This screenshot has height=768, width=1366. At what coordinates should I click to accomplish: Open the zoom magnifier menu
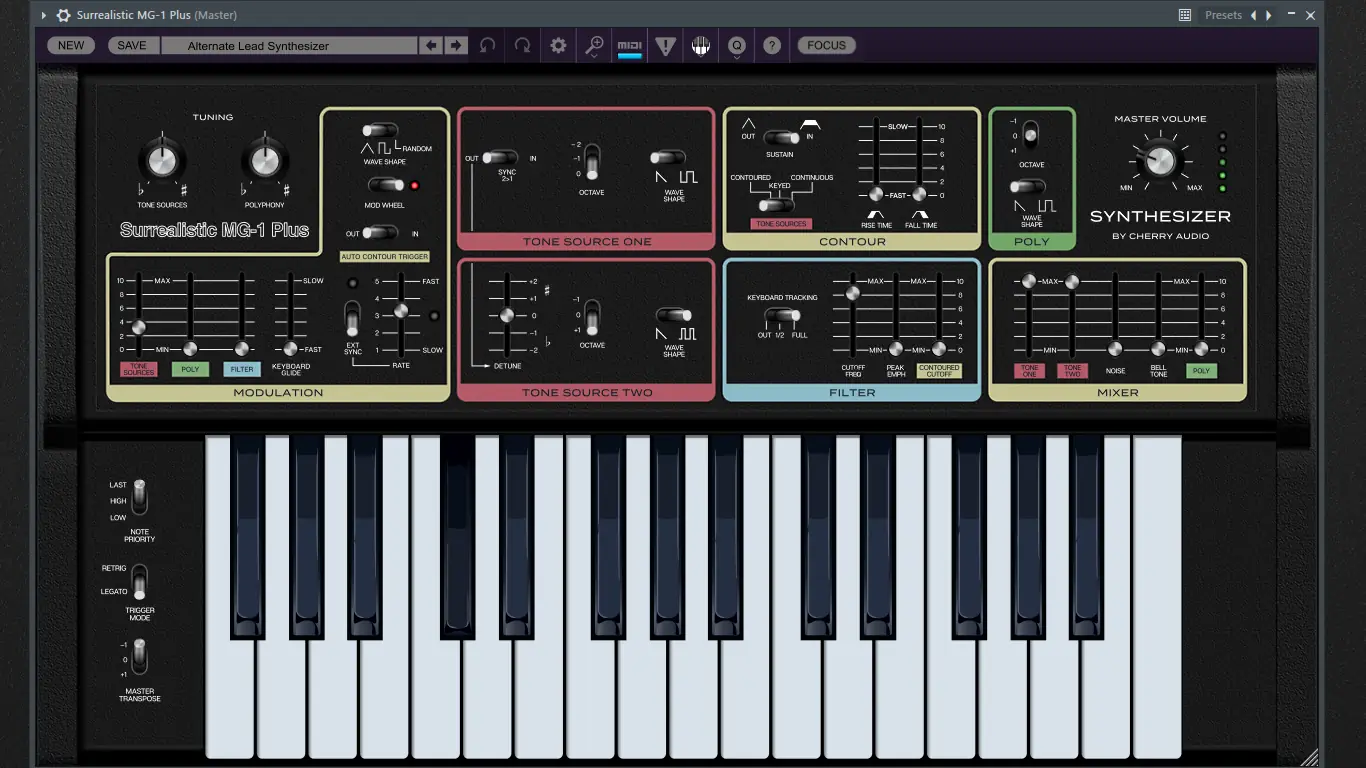click(x=594, y=45)
